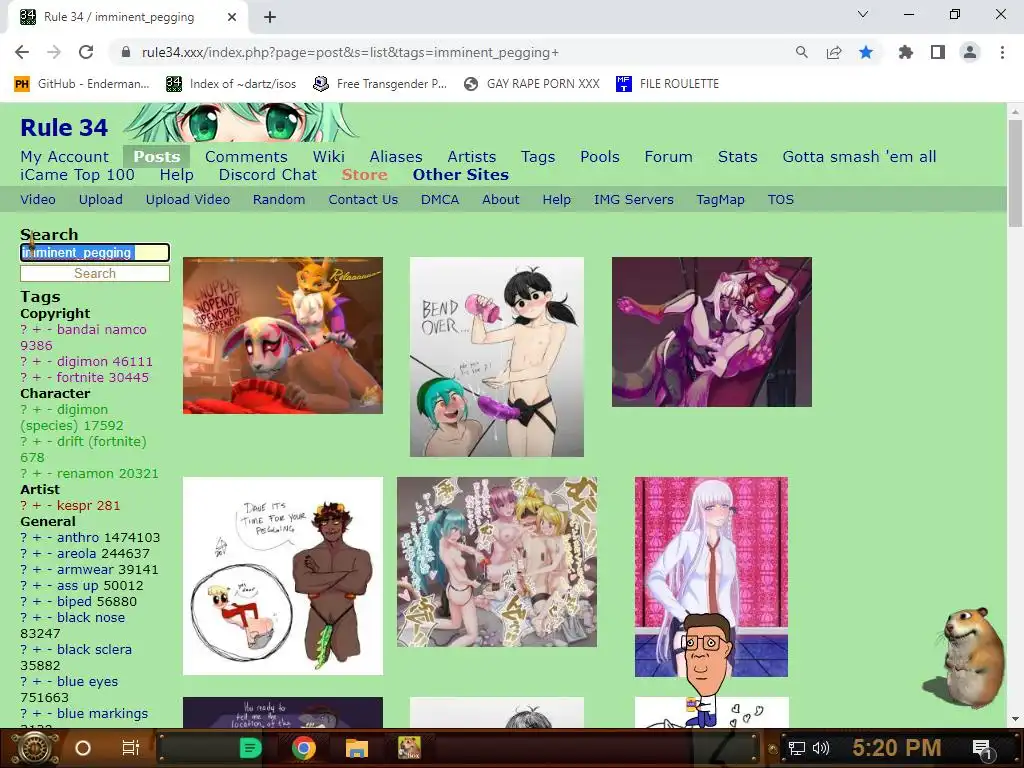Open the DMCA link
The width and height of the screenshot is (1024, 768).
click(440, 200)
